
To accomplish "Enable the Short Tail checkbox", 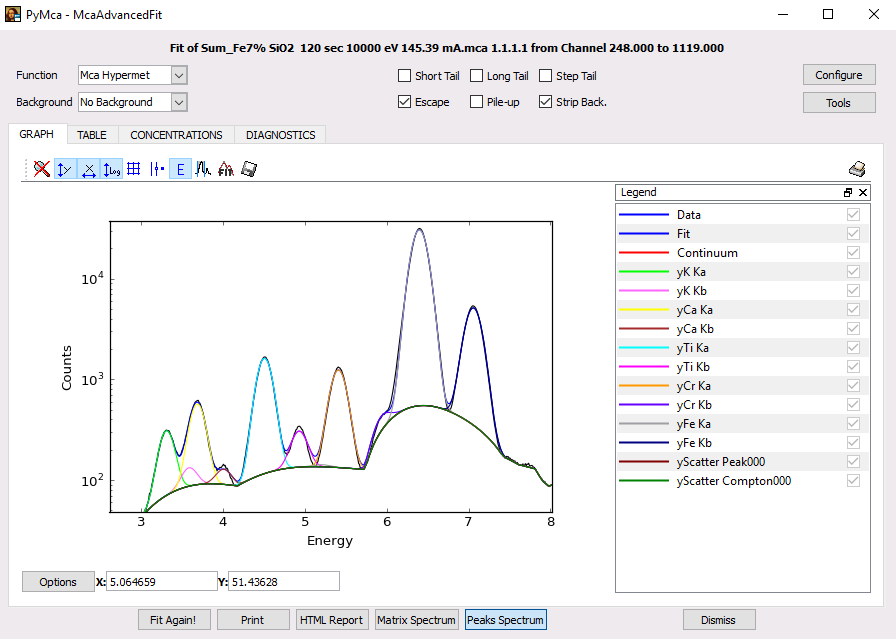I will point(405,75).
